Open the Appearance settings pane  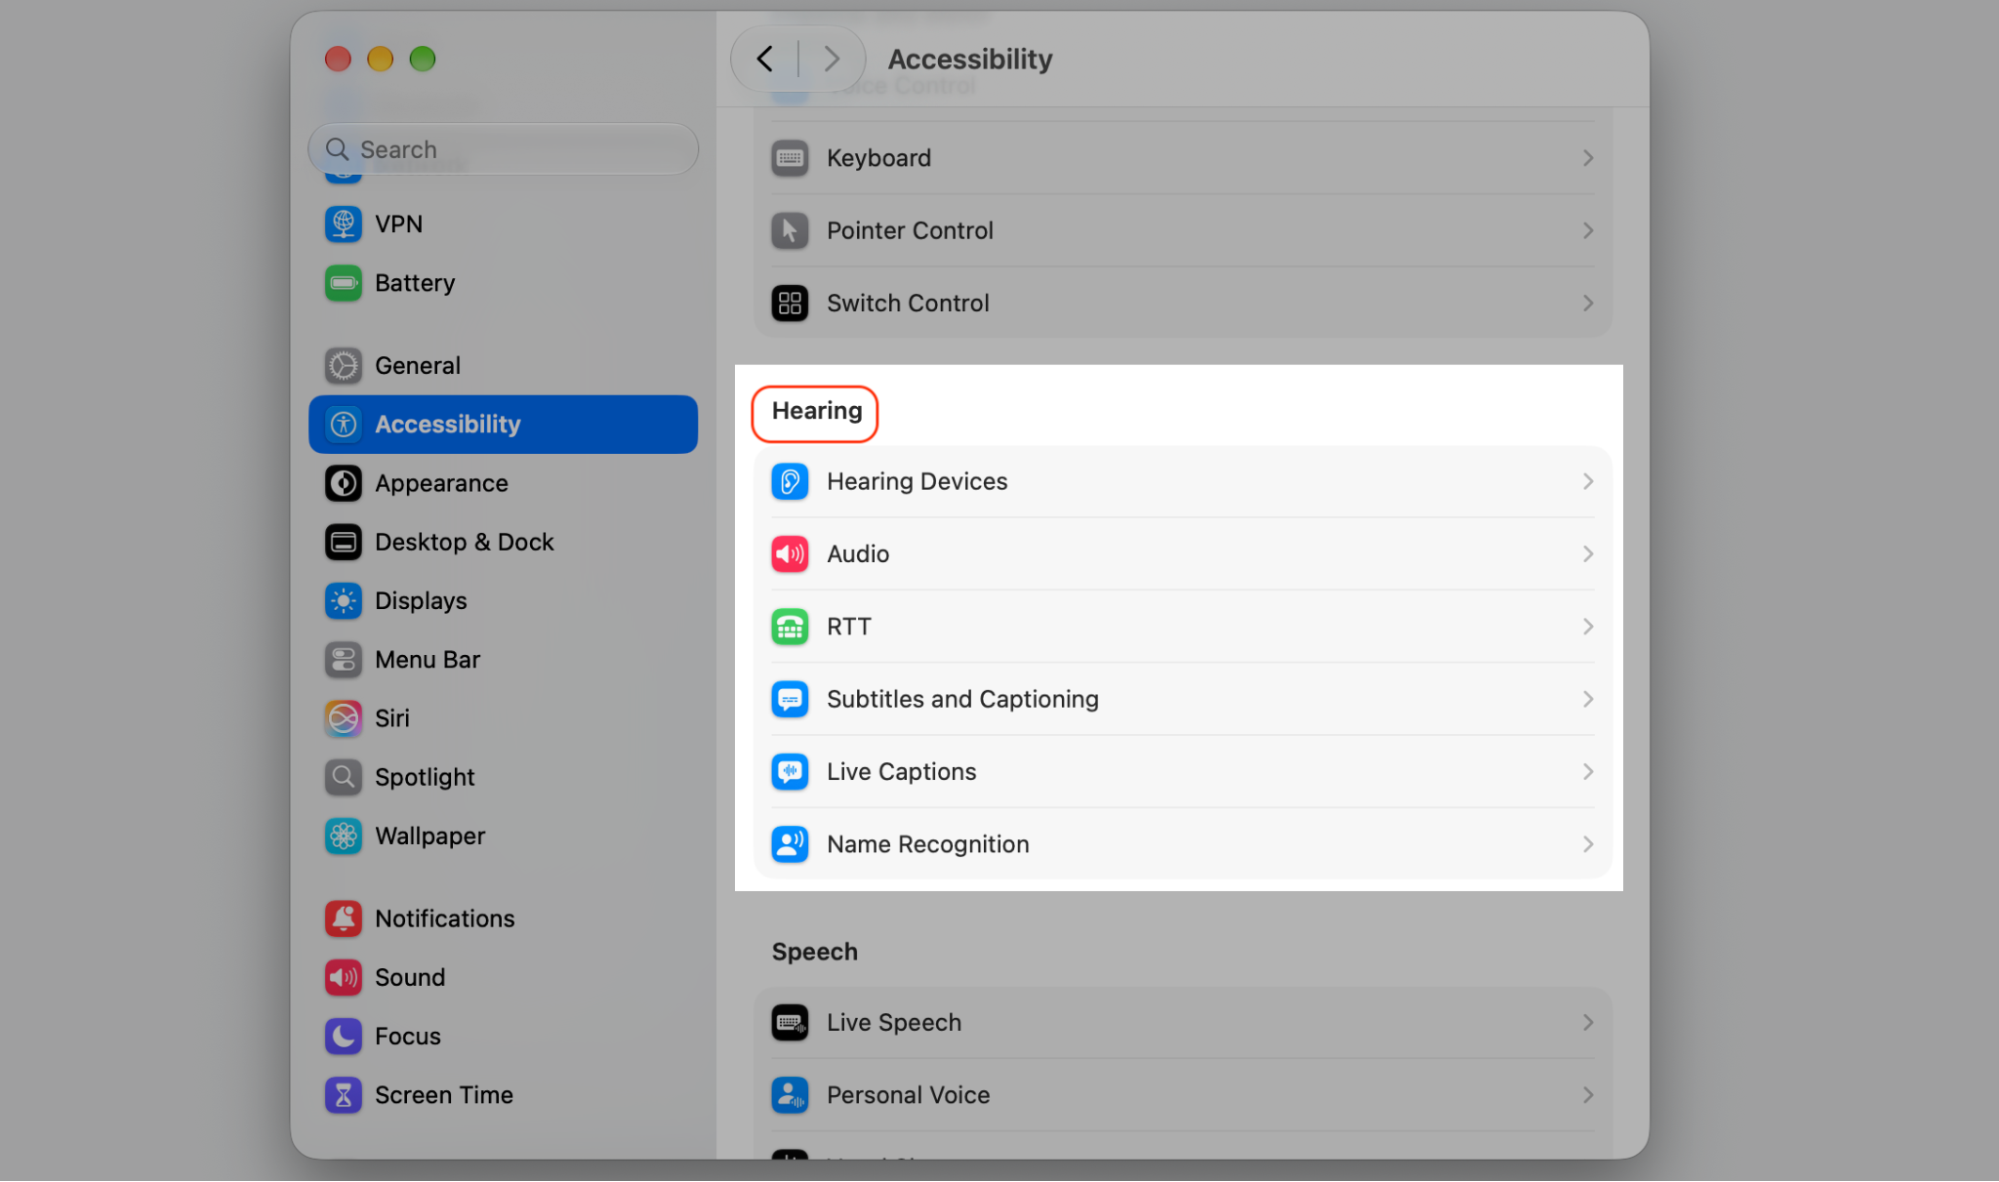tap(503, 484)
